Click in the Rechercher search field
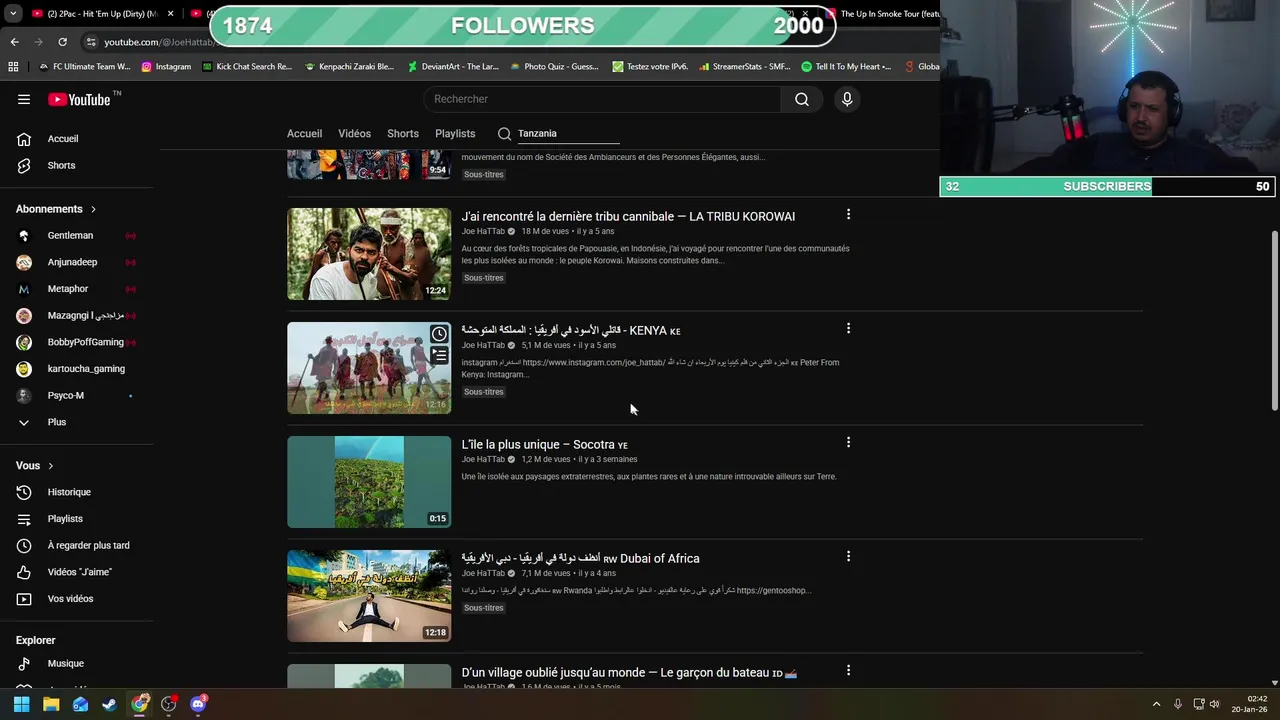This screenshot has width=1280, height=720. (x=603, y=99)
